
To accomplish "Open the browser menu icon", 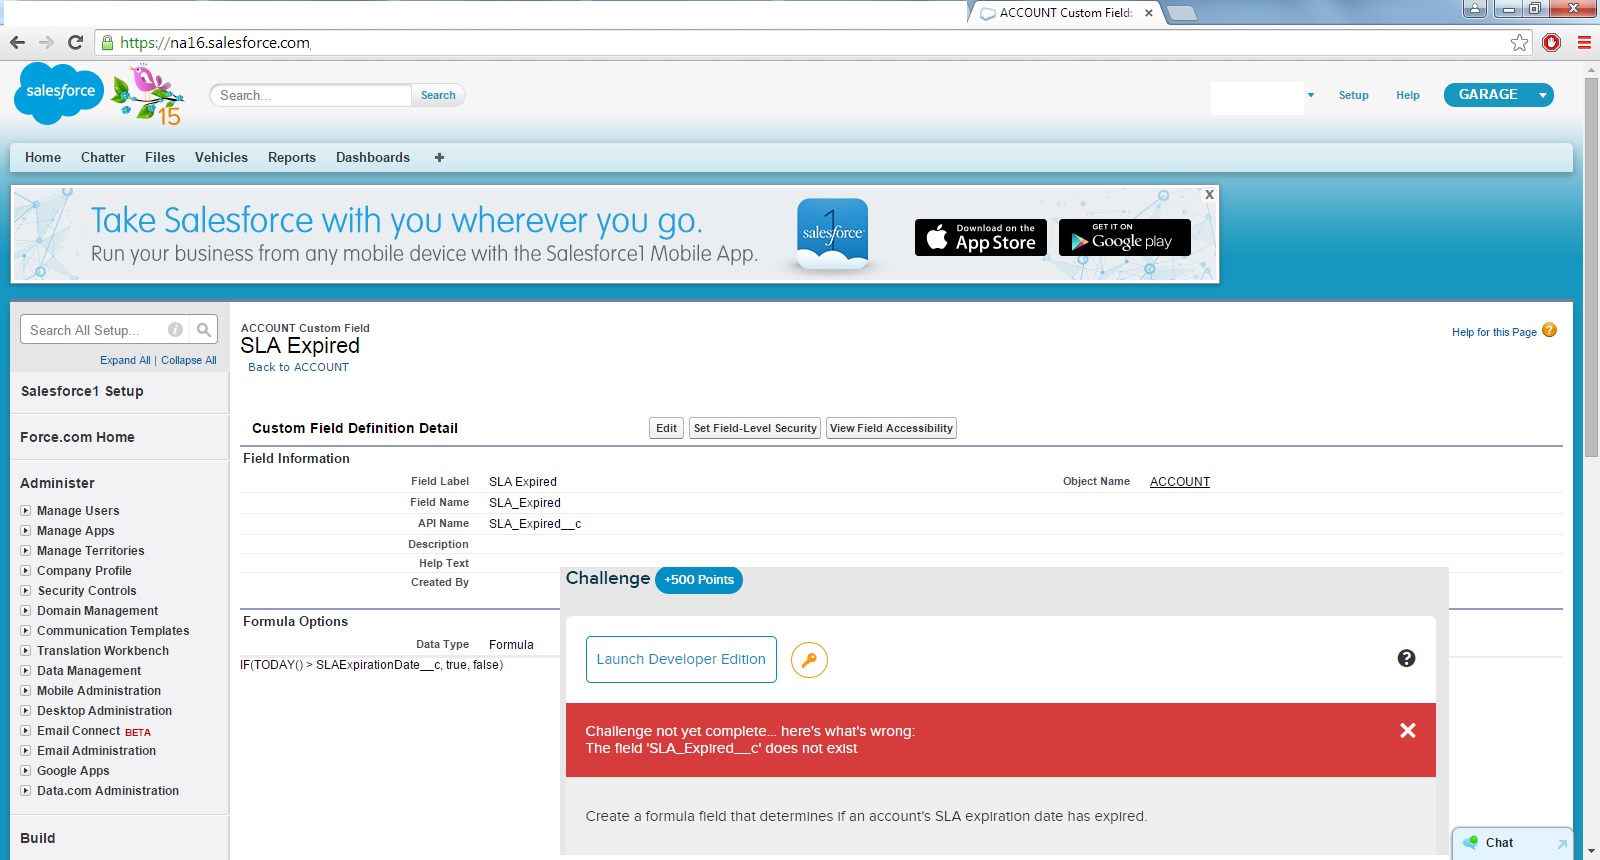I will coord(1584,42).
